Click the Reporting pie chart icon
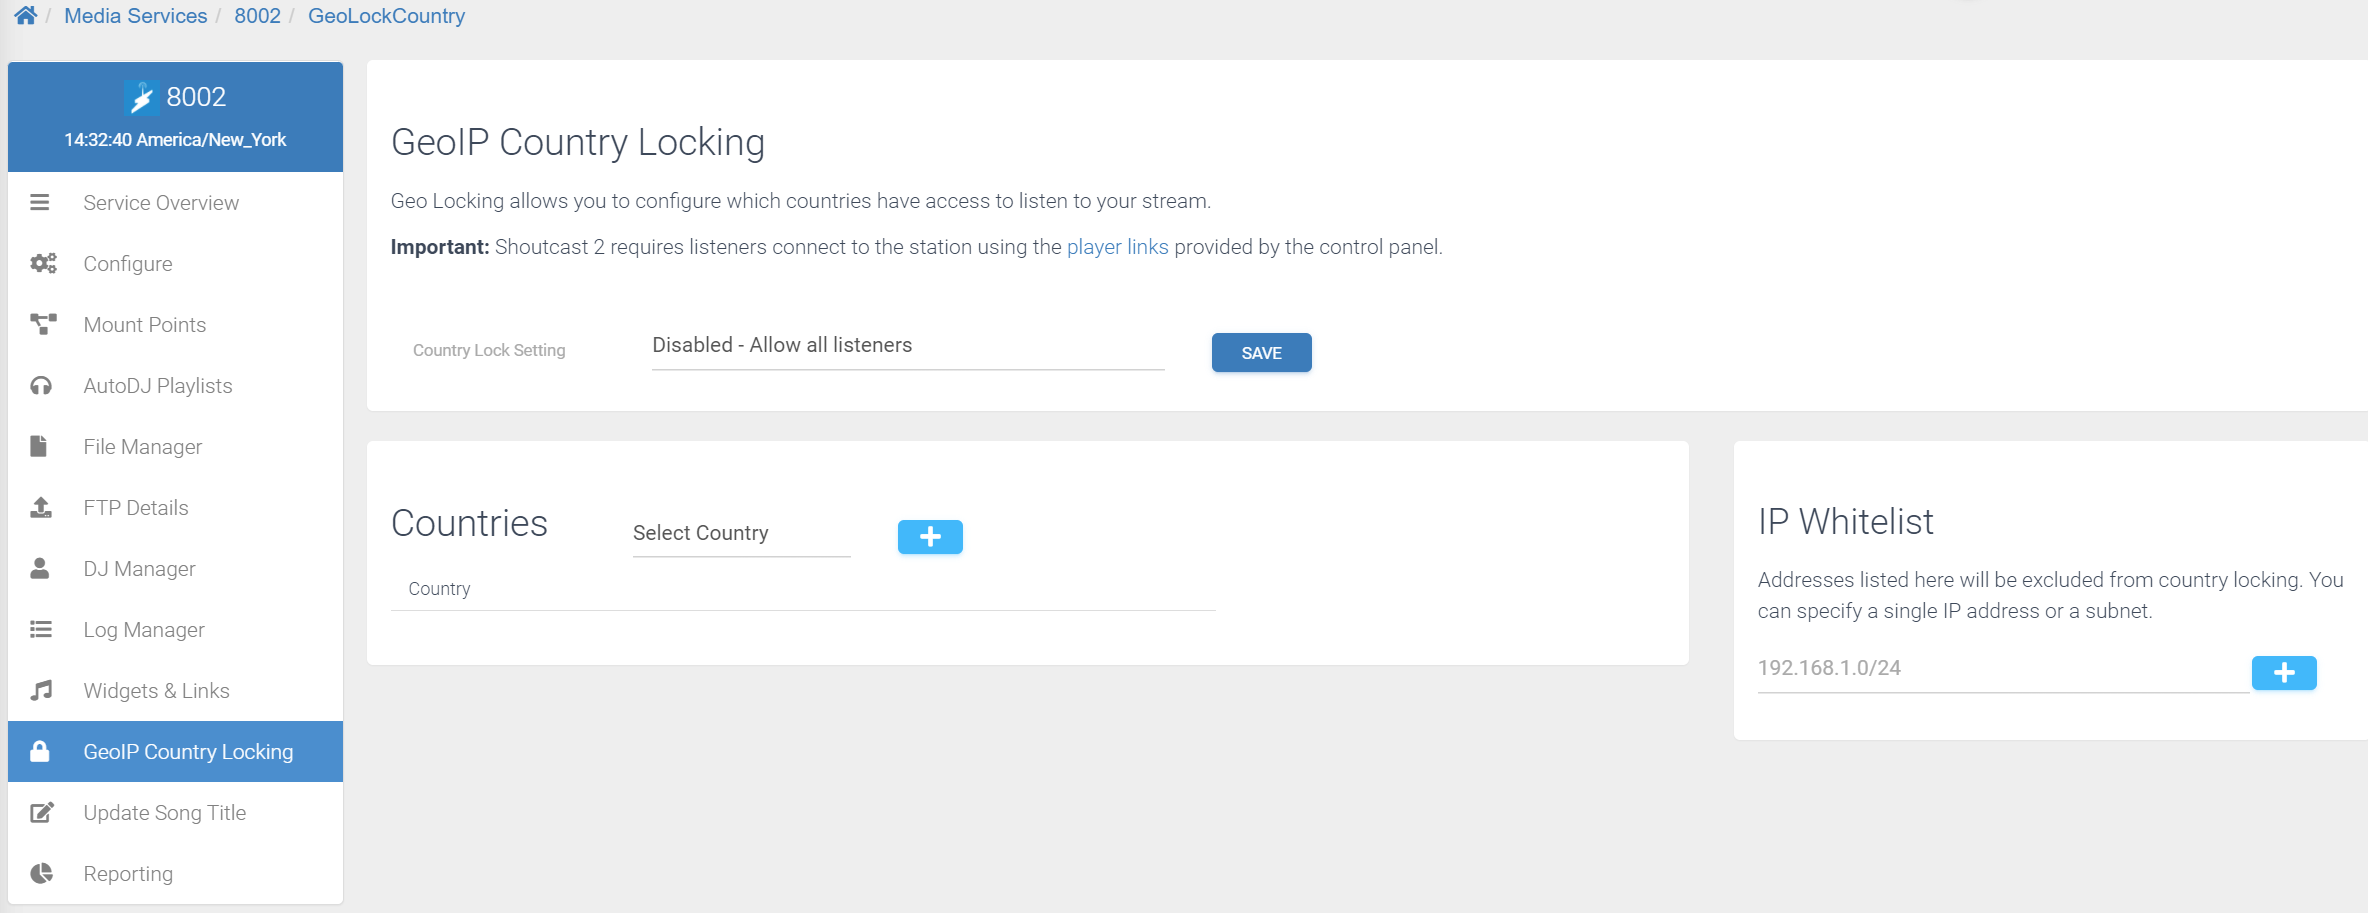 click(41, 873)
